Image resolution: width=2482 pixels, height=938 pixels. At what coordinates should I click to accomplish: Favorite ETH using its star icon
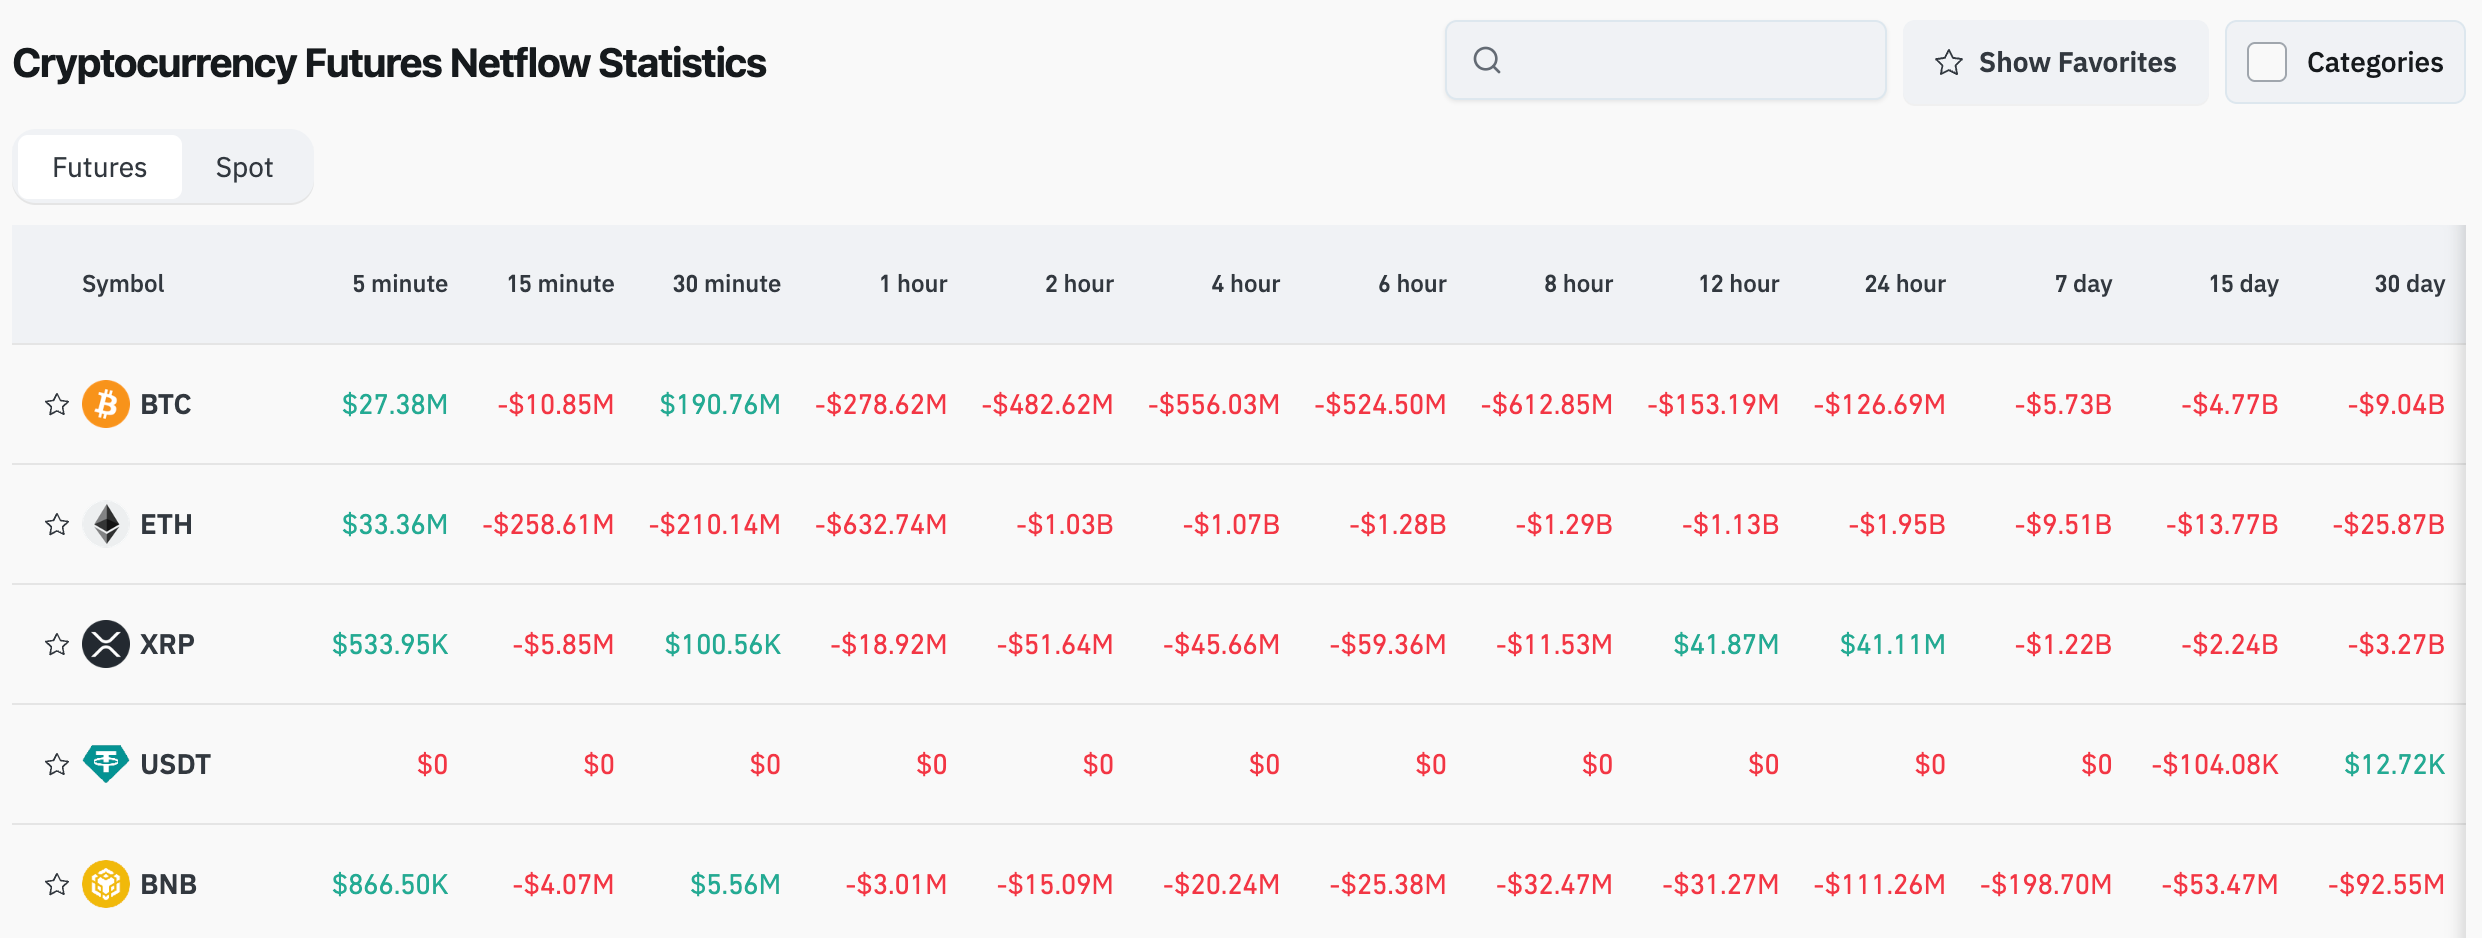tap(57, 524)
